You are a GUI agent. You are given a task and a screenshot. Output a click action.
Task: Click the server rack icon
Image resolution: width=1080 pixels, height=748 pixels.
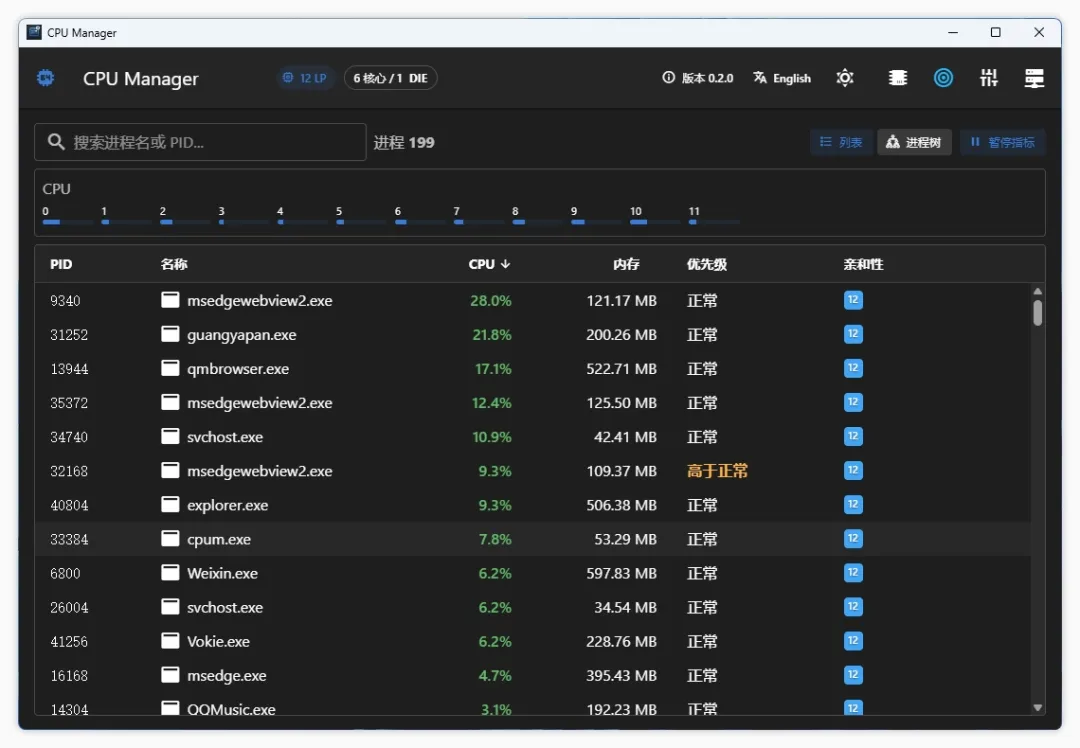click(1034, 78)
